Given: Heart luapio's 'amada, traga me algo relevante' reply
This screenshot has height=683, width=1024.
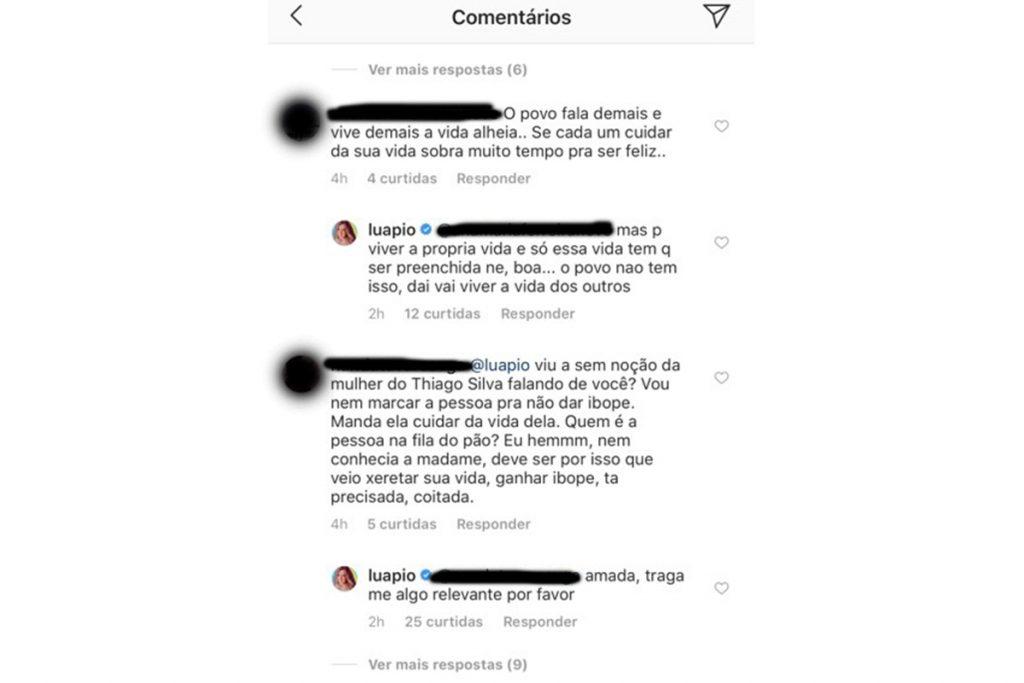Looking at the screenshot, I should 721,588.
